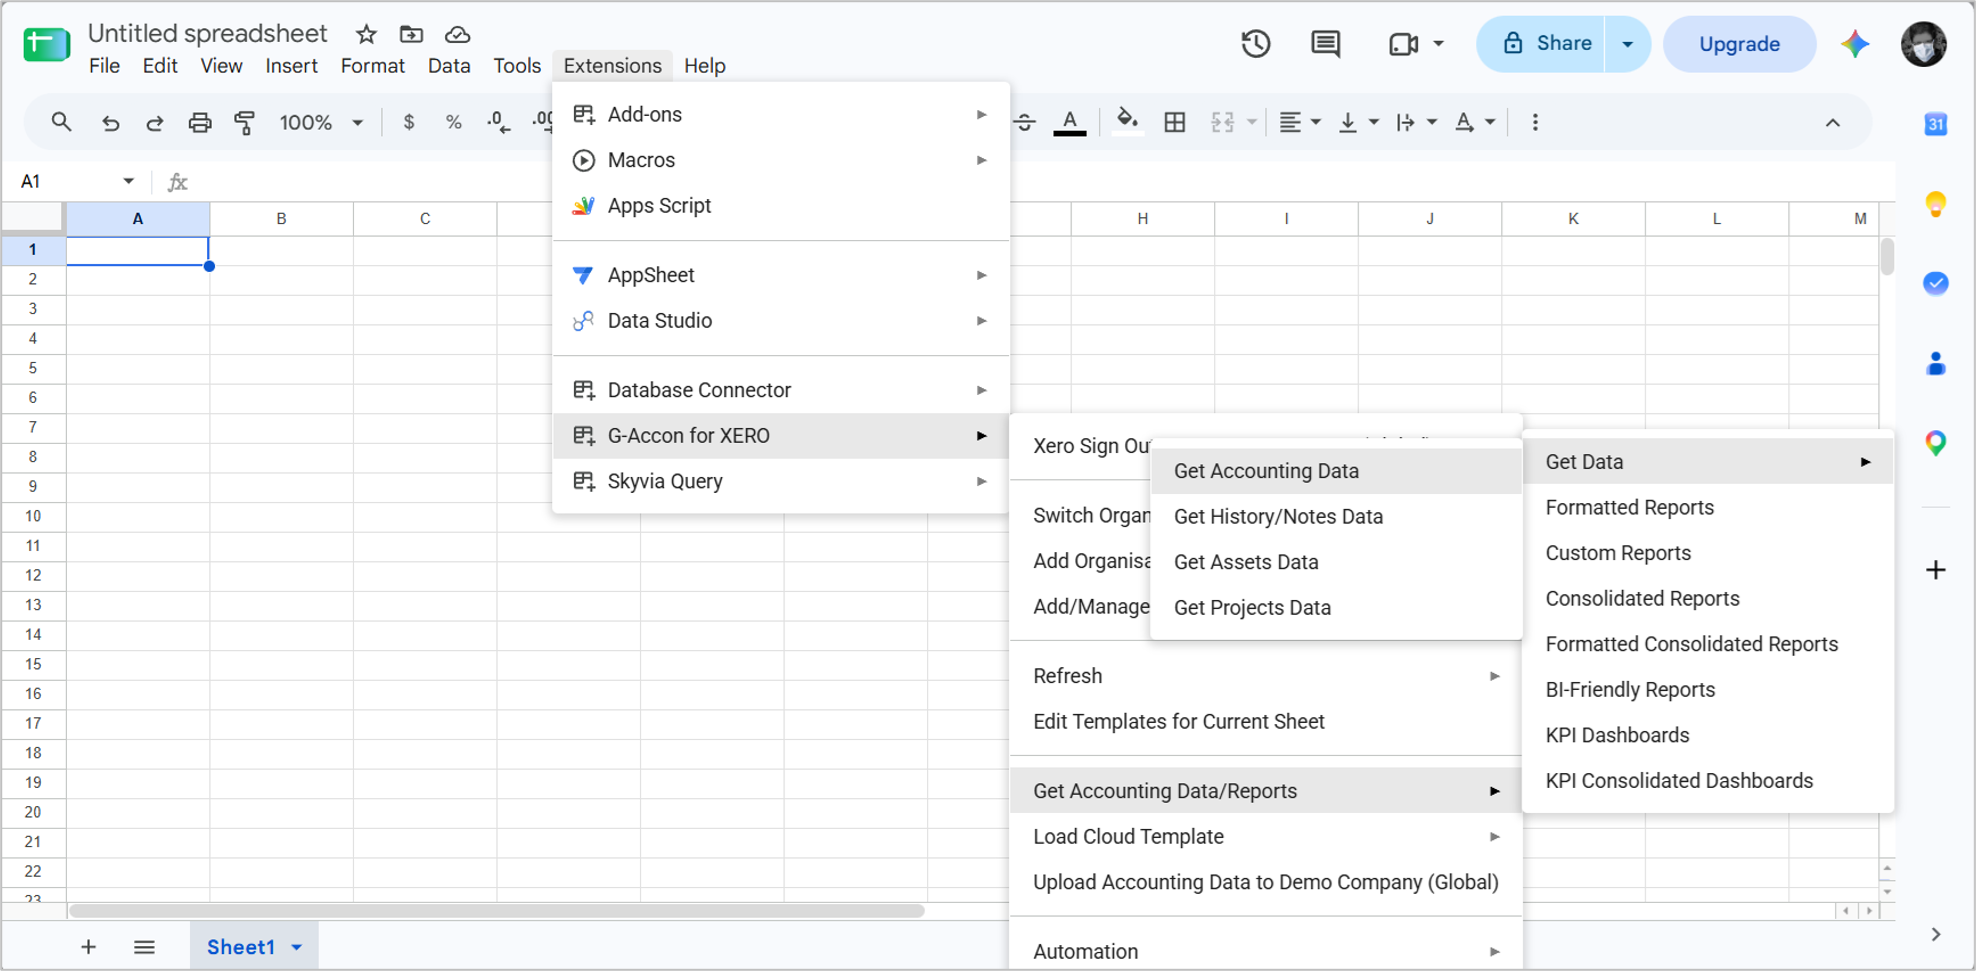Click column B header

coord(281,219)
